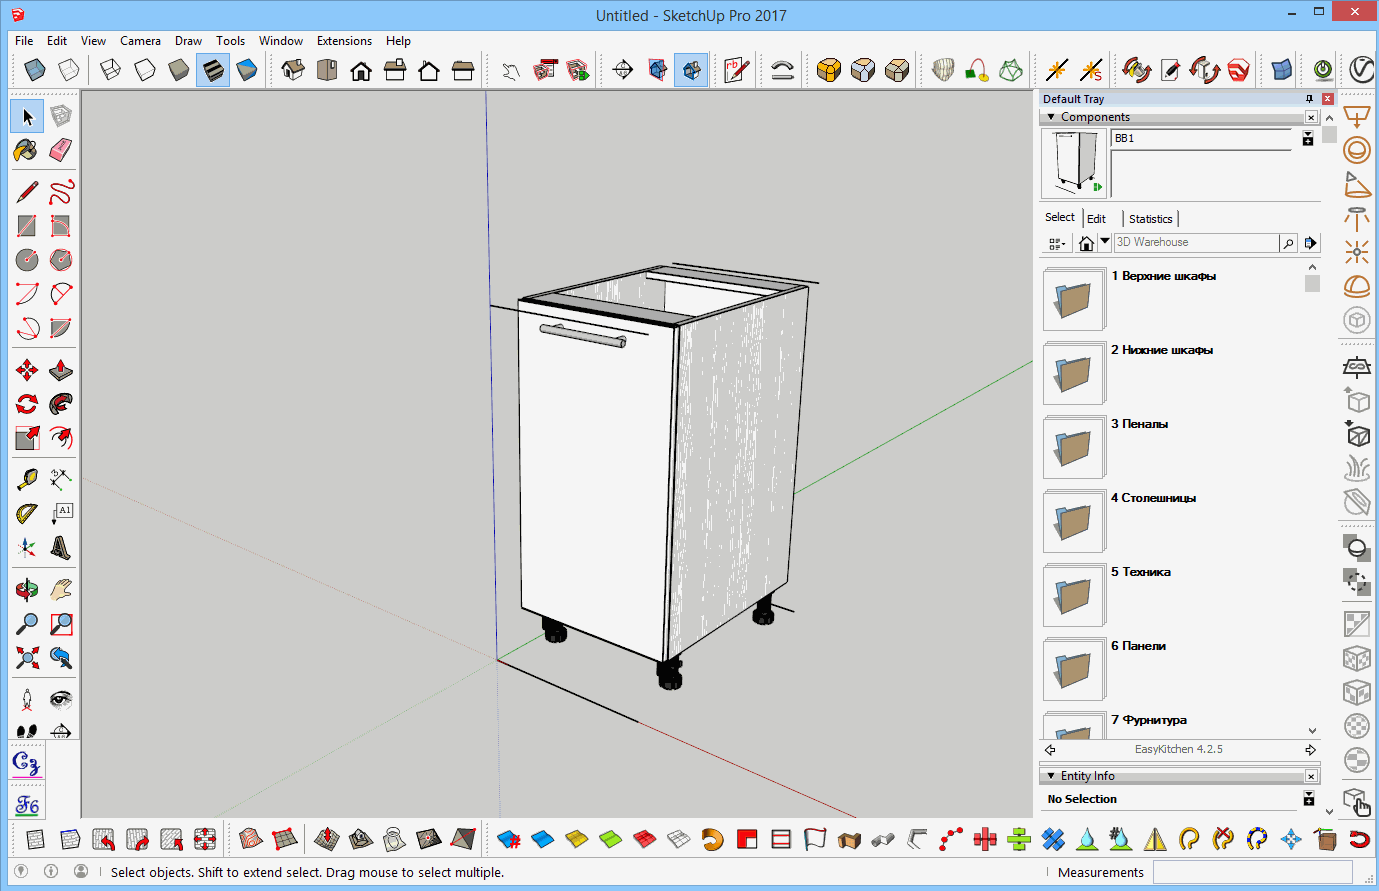Screen dimensions: 1379x891
Task: Collapse the Entity Info panel
Action: click(x=1051, y=776)
